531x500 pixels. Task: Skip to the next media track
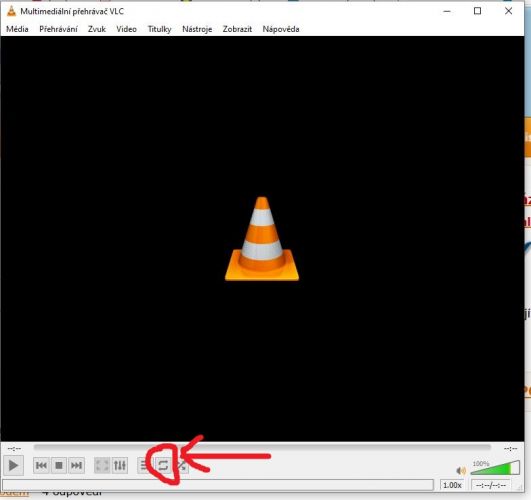(x=77, y=466)
